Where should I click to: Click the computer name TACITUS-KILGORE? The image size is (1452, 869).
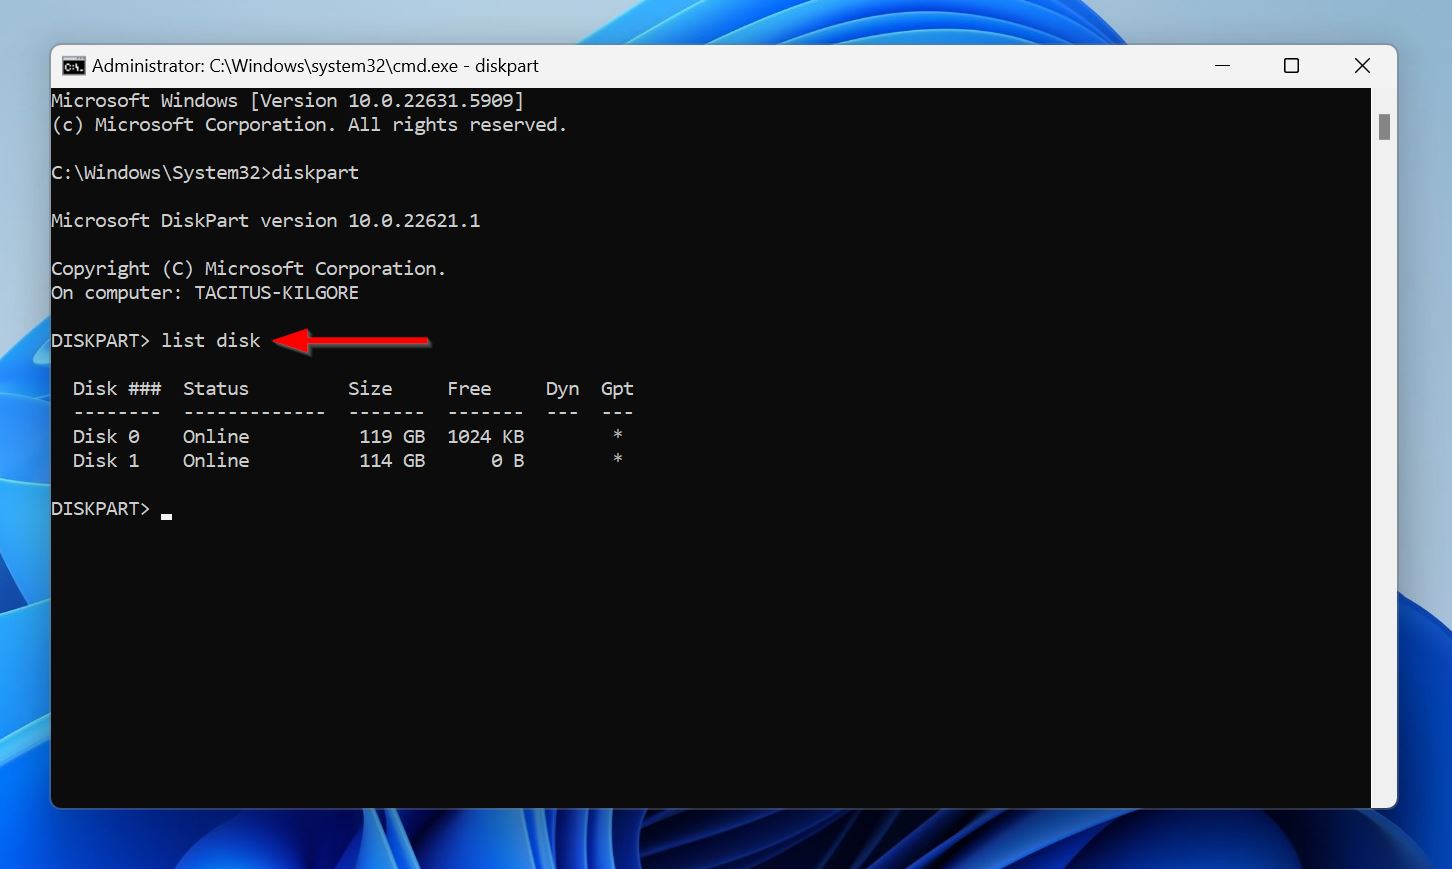tap(277, 292)
